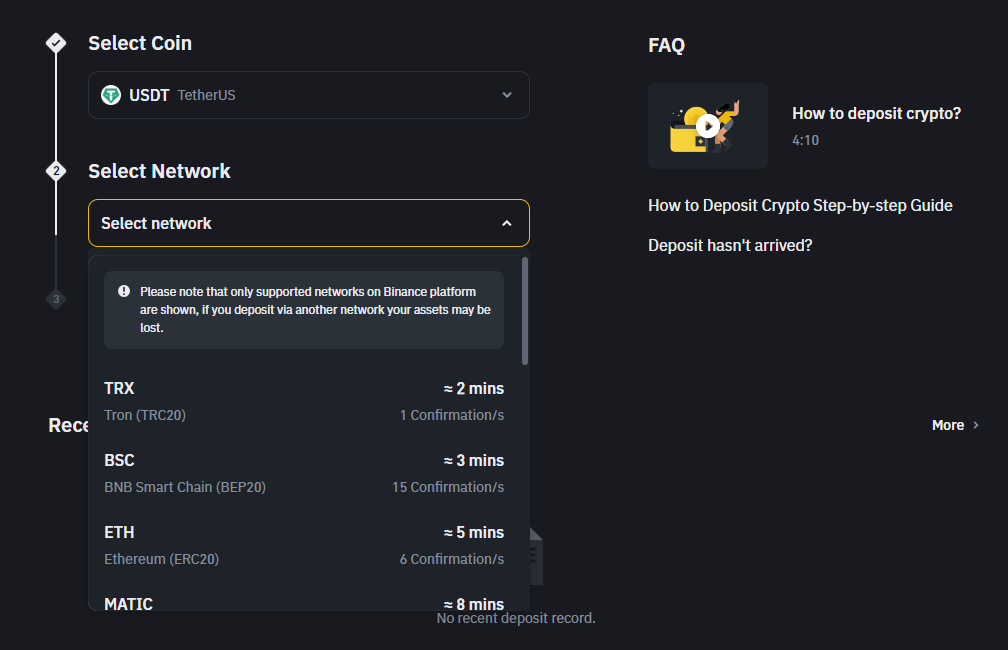Click the 1 Confirmation/s text

452,415
